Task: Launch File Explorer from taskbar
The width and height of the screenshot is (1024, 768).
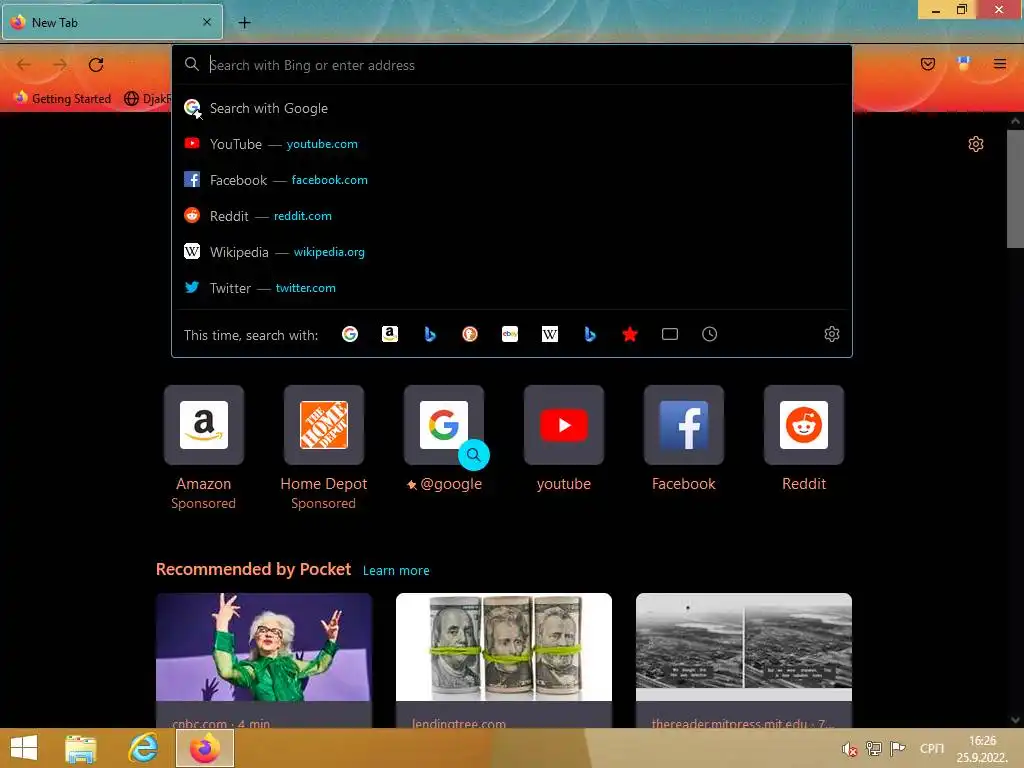Action: tap(81, 748)
